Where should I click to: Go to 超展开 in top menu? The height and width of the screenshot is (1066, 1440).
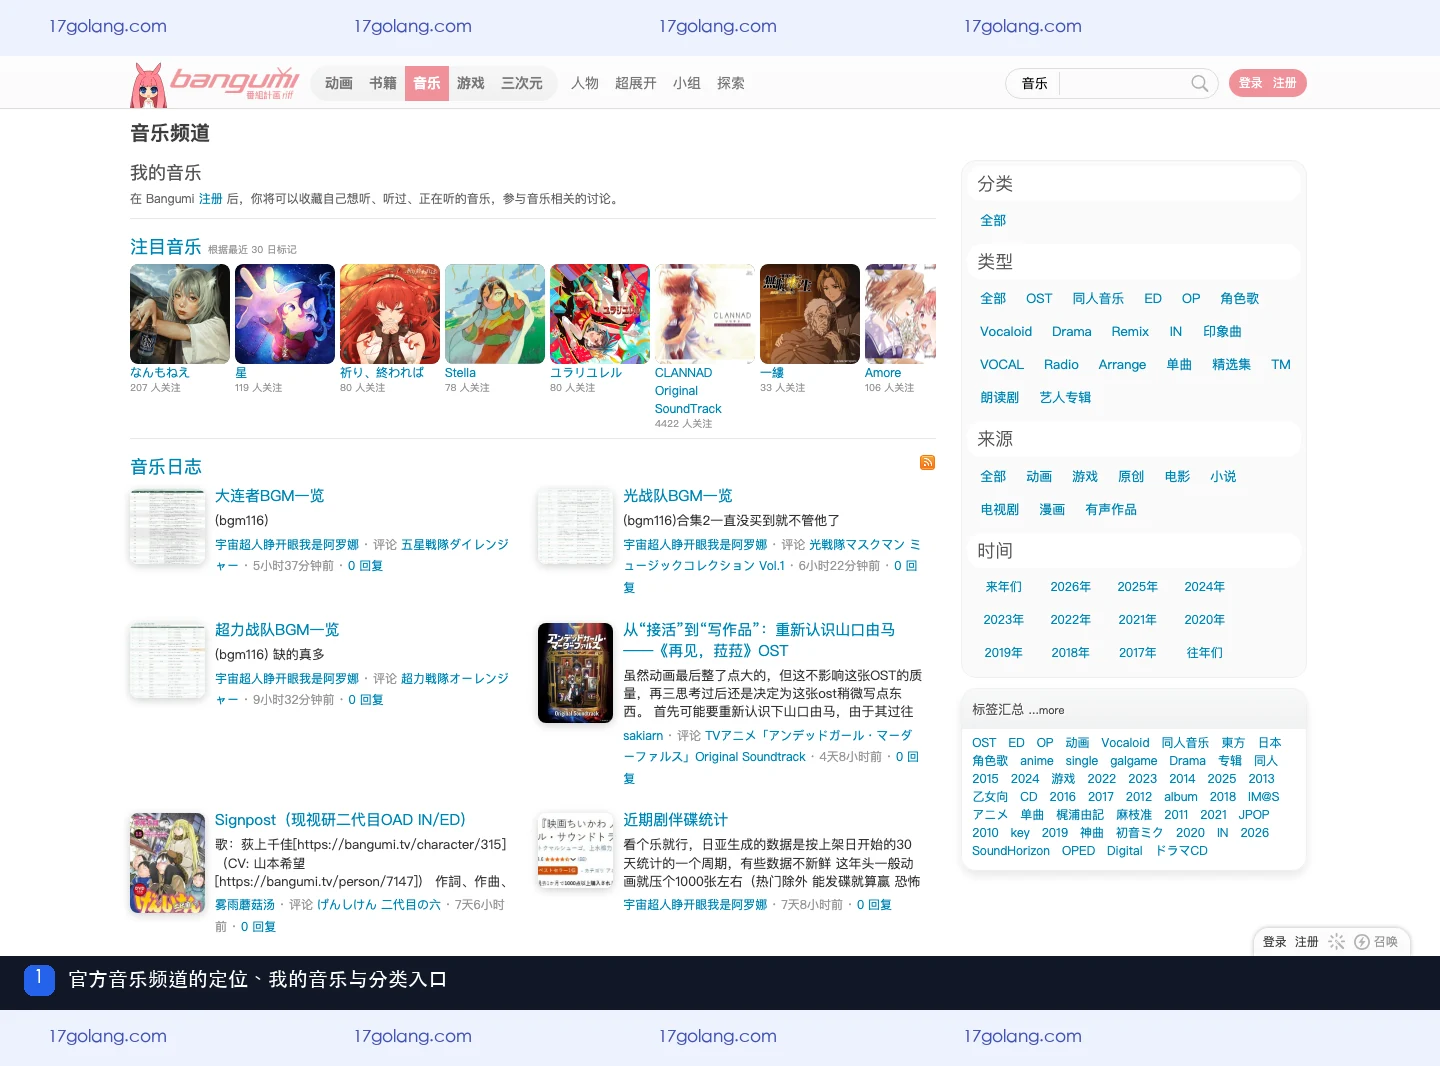(636, 83)
